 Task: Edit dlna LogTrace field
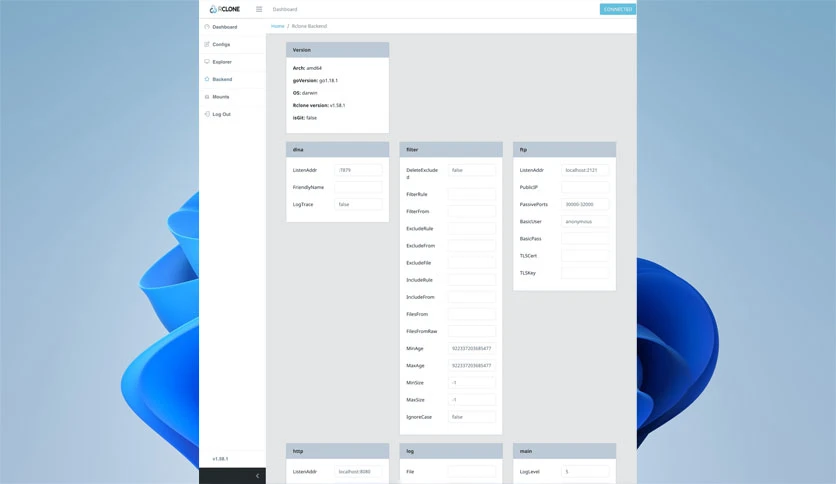point(358,204)
